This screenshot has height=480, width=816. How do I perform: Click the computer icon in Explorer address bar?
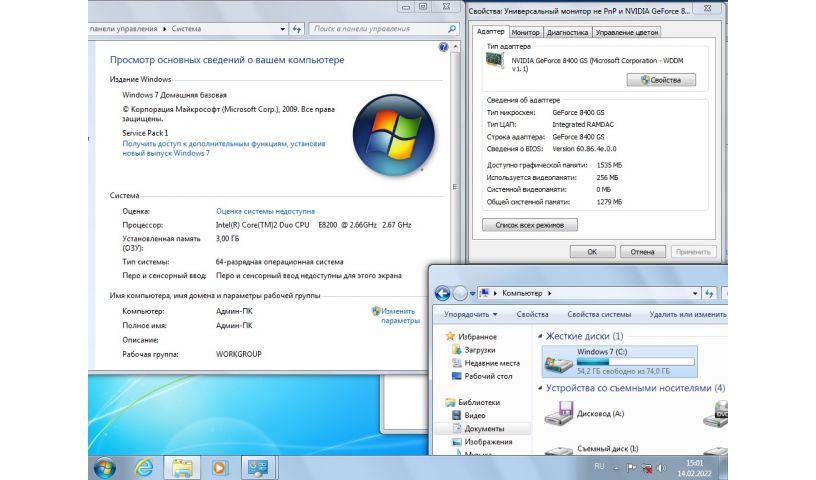pos(484,293)
